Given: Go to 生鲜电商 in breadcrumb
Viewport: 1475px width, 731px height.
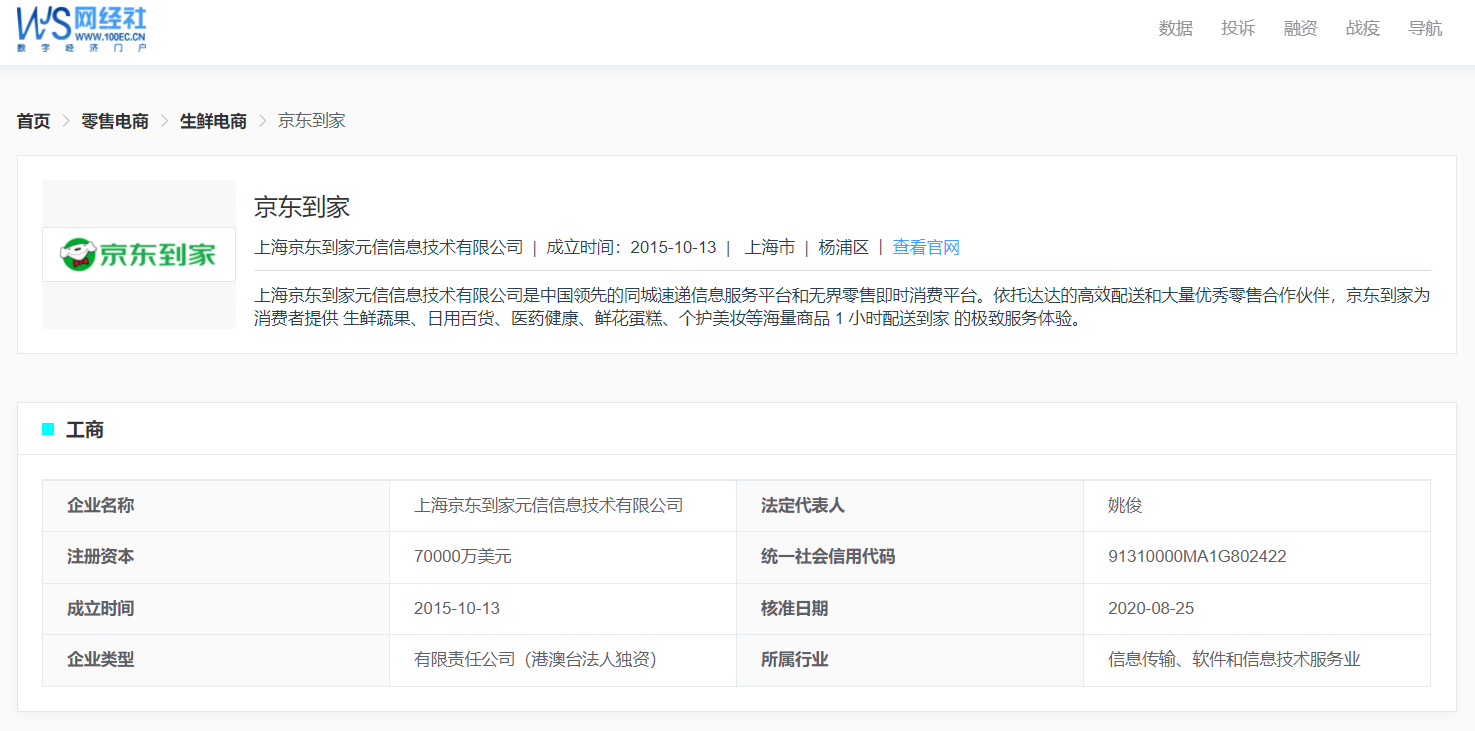Looking at the screenshot, I should click(x=213, y=121).
